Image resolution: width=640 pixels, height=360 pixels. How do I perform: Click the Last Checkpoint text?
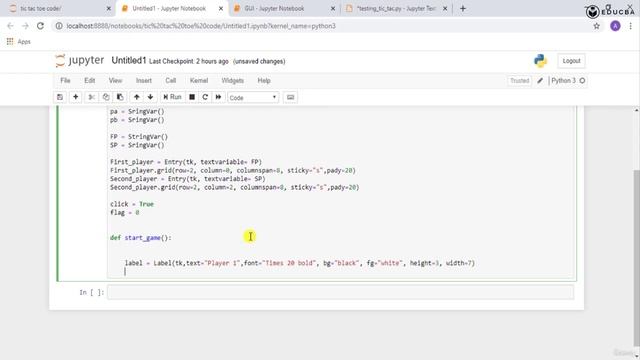click(x=189, y=61)
